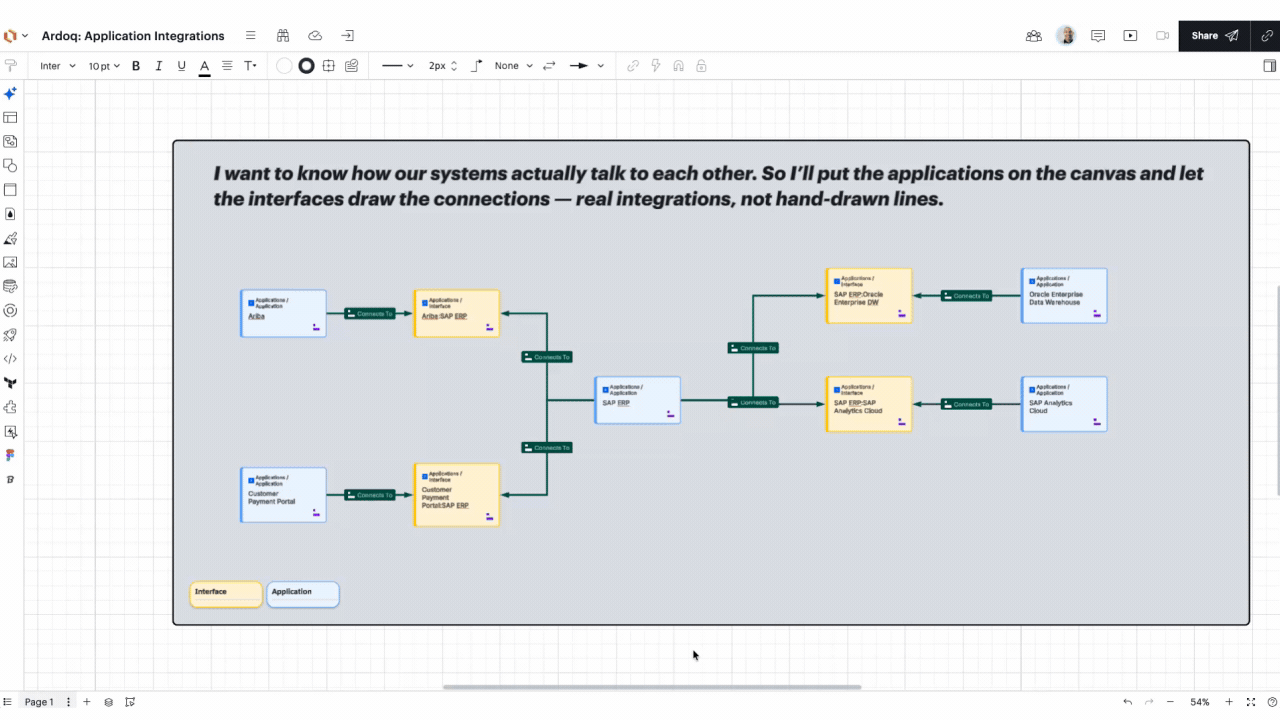
Task: Open the 10 pt font size dropdown
Action: coord(104,66)
